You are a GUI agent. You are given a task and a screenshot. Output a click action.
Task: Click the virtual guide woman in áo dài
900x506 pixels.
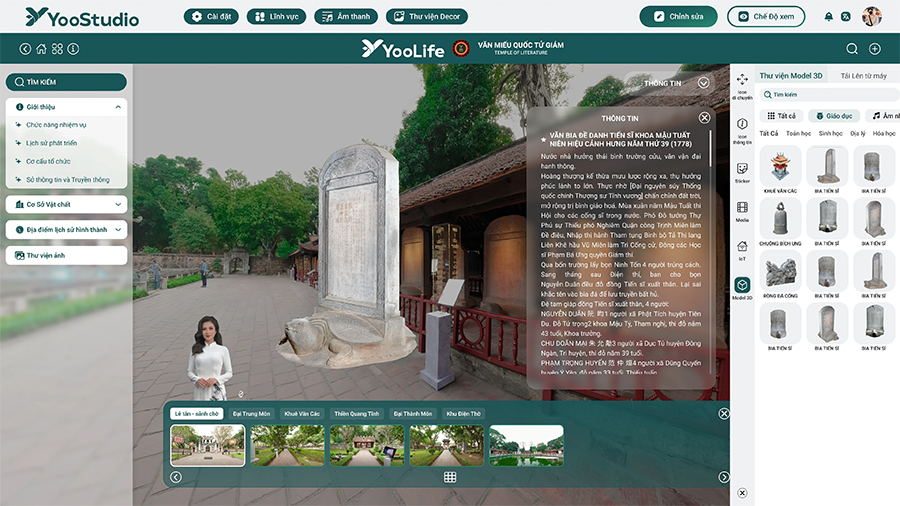(210, 358)
